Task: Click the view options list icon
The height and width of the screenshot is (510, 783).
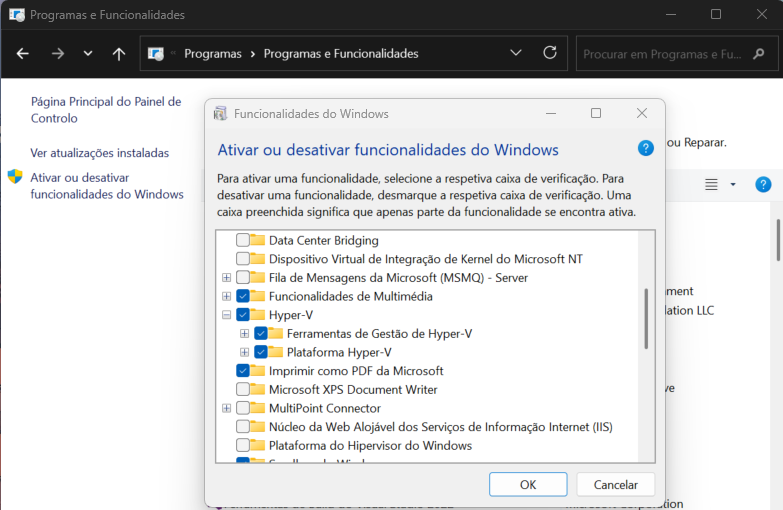Action: click(x=712, y=185)
